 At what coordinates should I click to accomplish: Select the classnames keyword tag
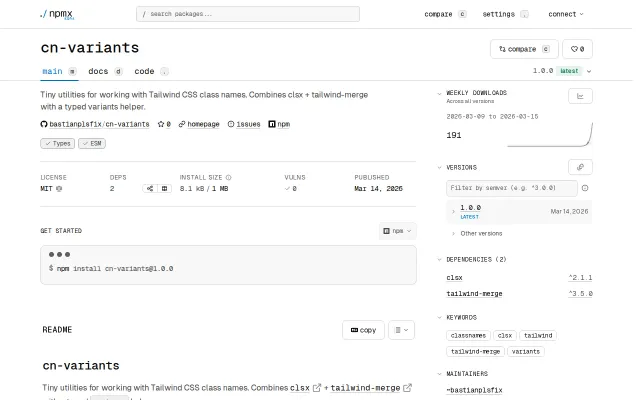(468, 336)
